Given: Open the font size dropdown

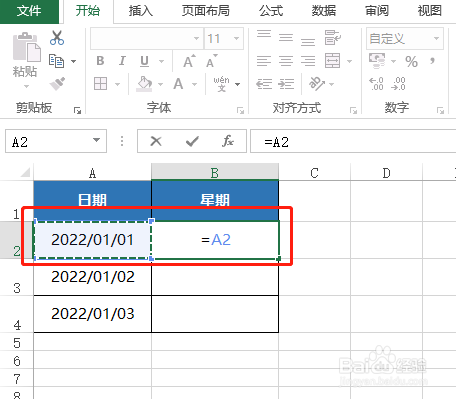Looking at the screenshot, I should click(x=236, y=39).
